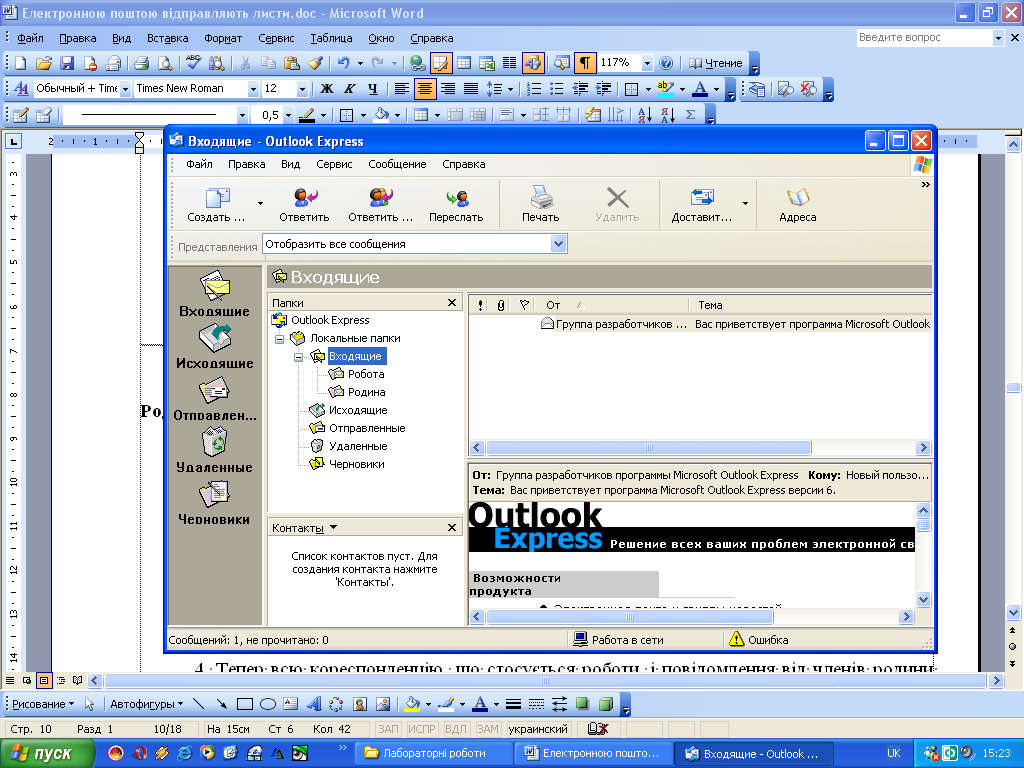Toggle Чтение reading mode in Word

(716, 63)
